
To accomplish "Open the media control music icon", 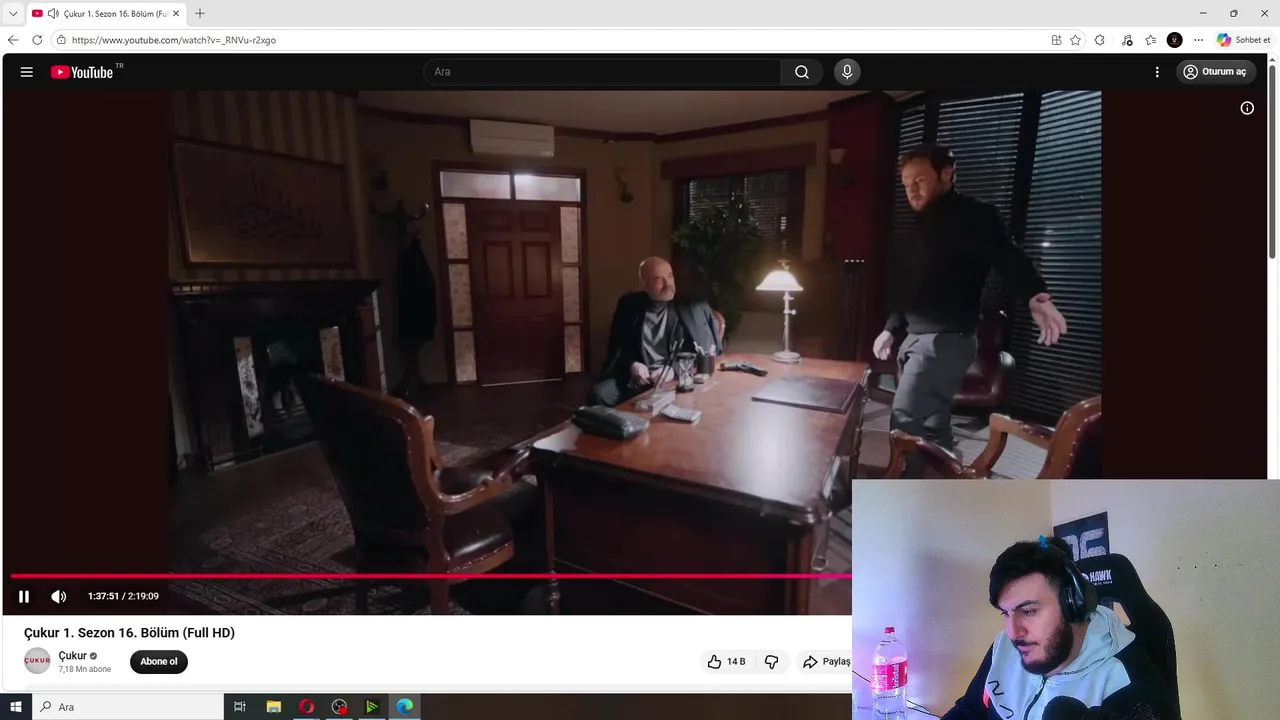I will click(1127, 40).
